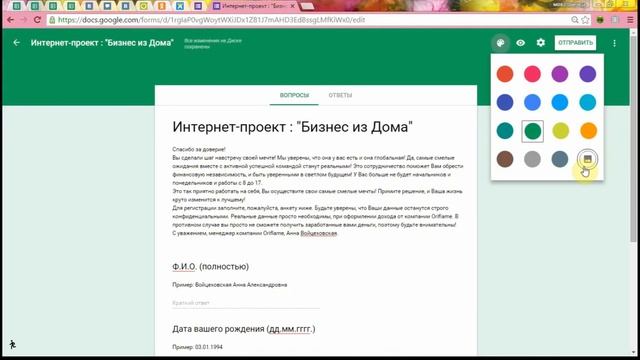
Task: Click the browser back arrow
Action: click(11, 20)
